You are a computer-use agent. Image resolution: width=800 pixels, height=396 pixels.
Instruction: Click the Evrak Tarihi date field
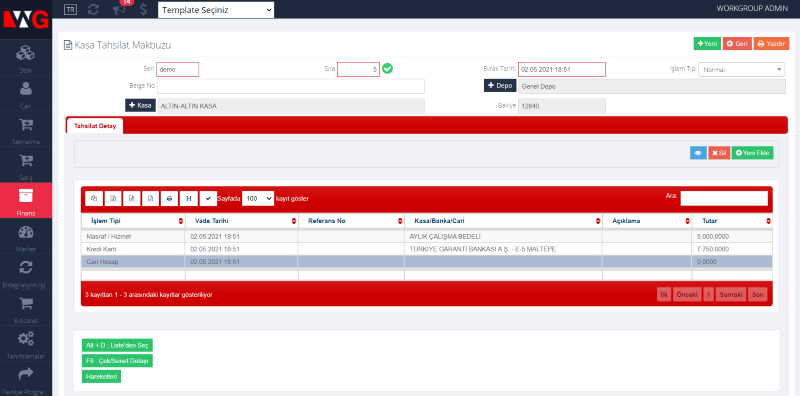(562, 69)
